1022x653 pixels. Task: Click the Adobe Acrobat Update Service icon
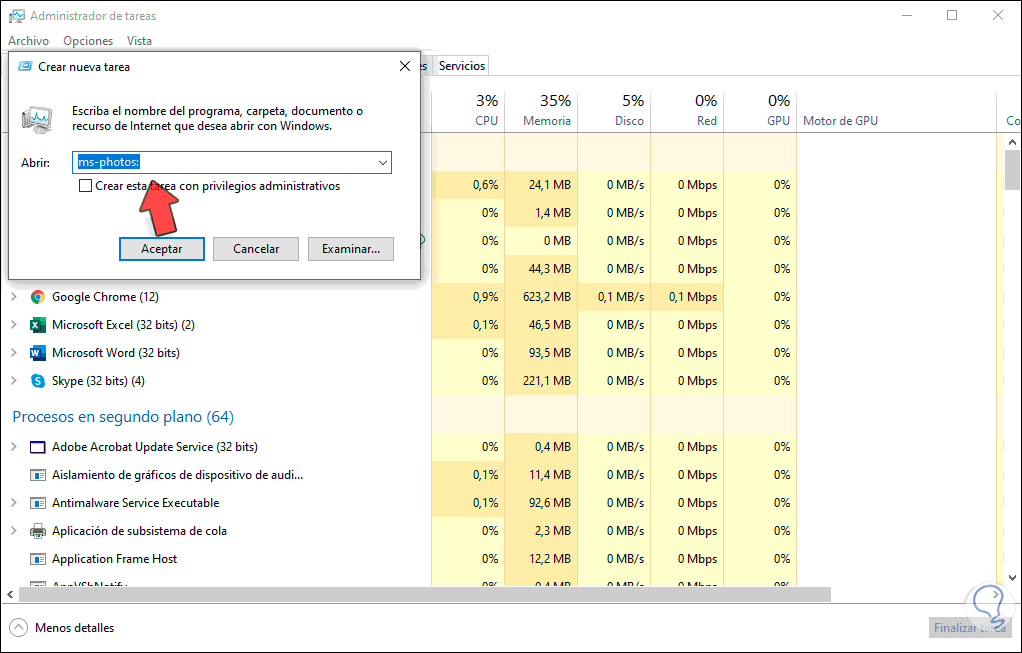[x=38, y=447]
